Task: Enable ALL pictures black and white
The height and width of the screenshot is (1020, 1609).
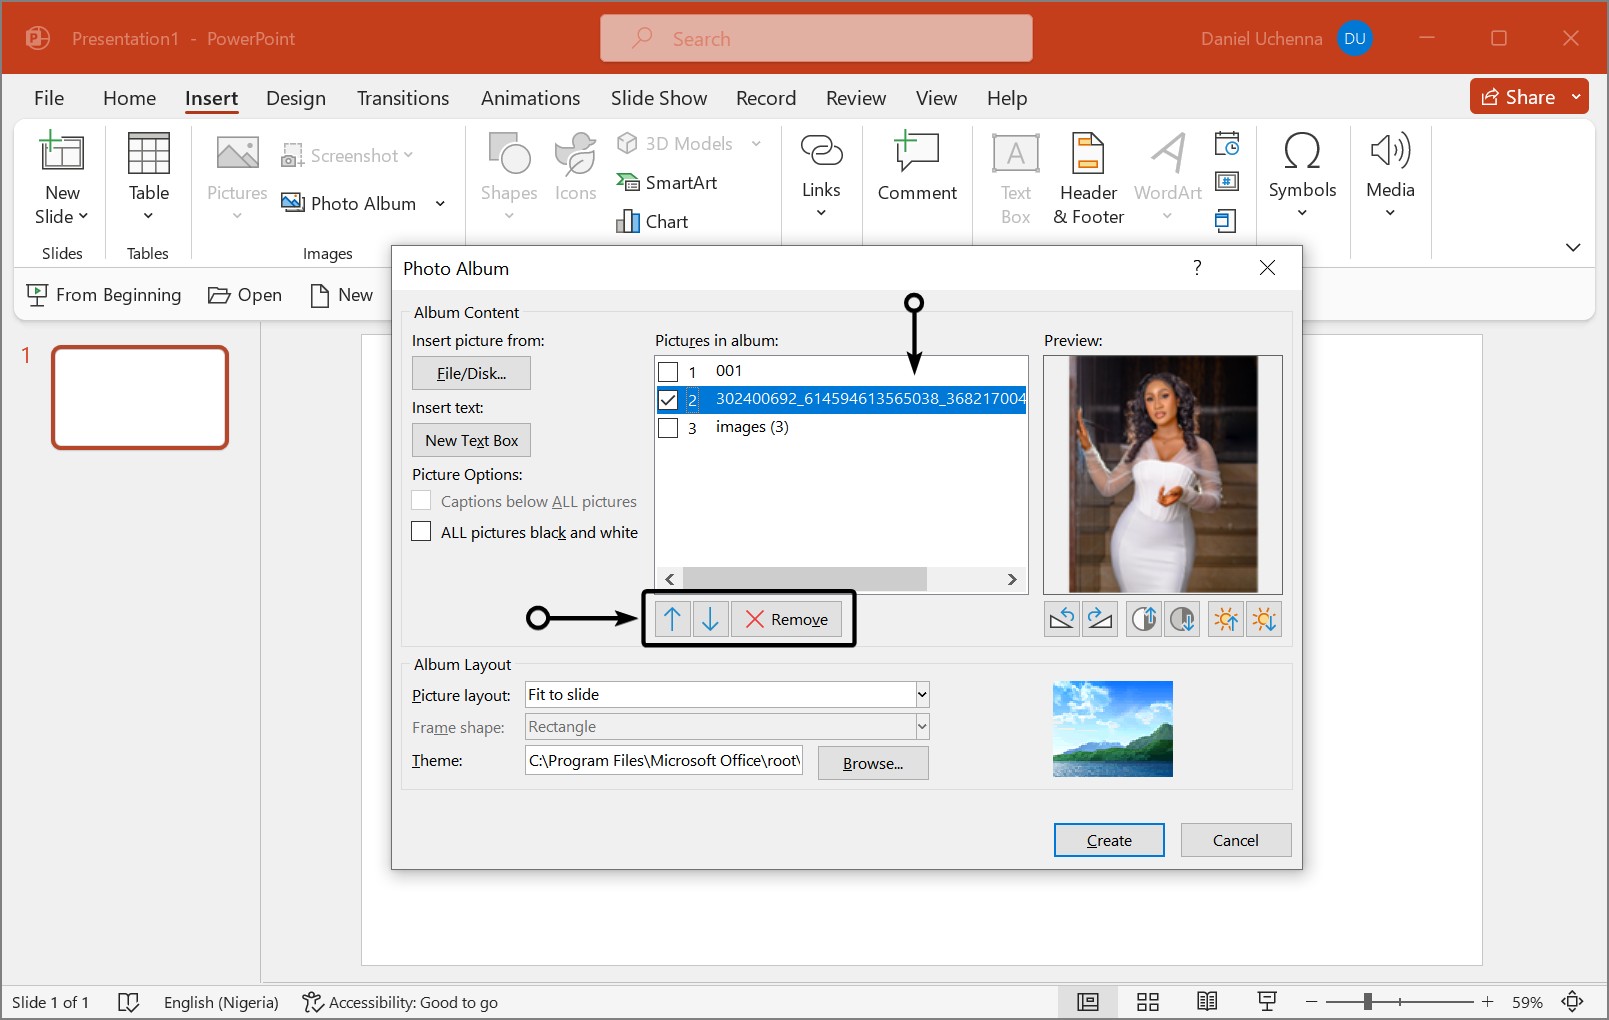Action: [422, 532]
